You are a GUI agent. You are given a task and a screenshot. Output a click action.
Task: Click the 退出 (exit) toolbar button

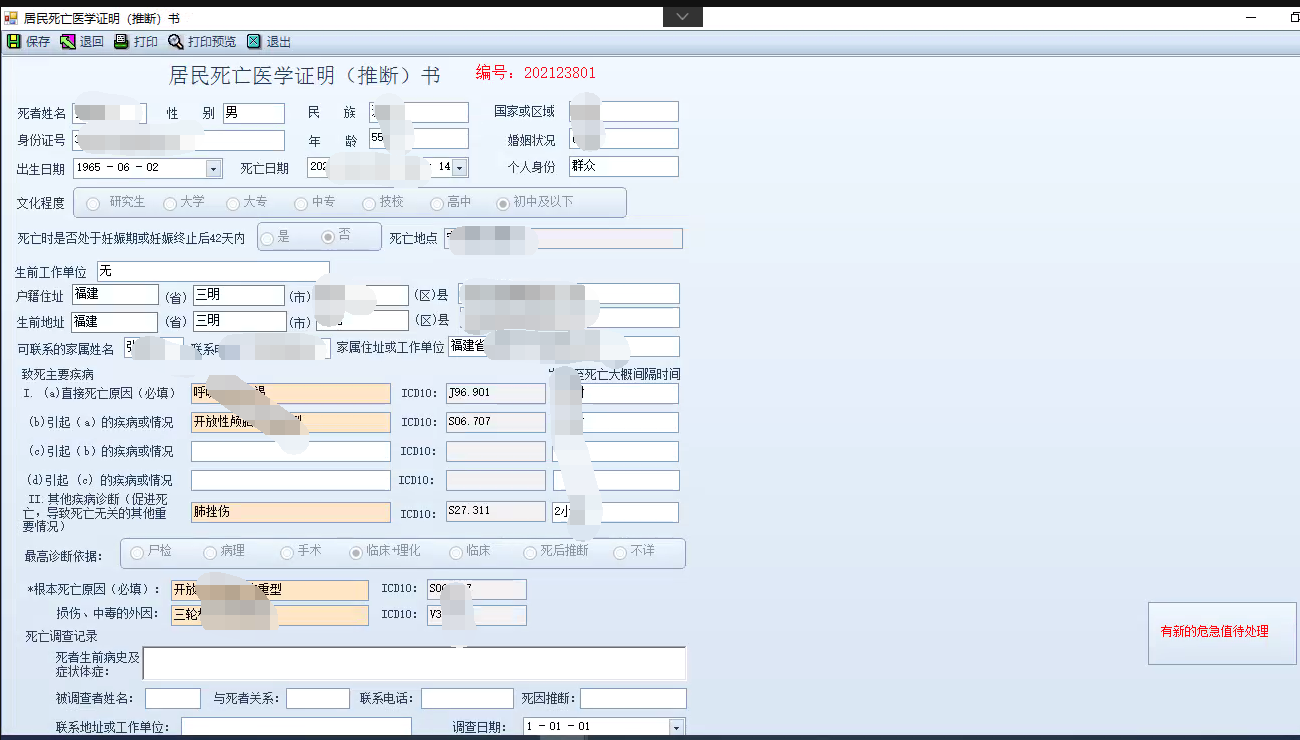click(269, 42)
